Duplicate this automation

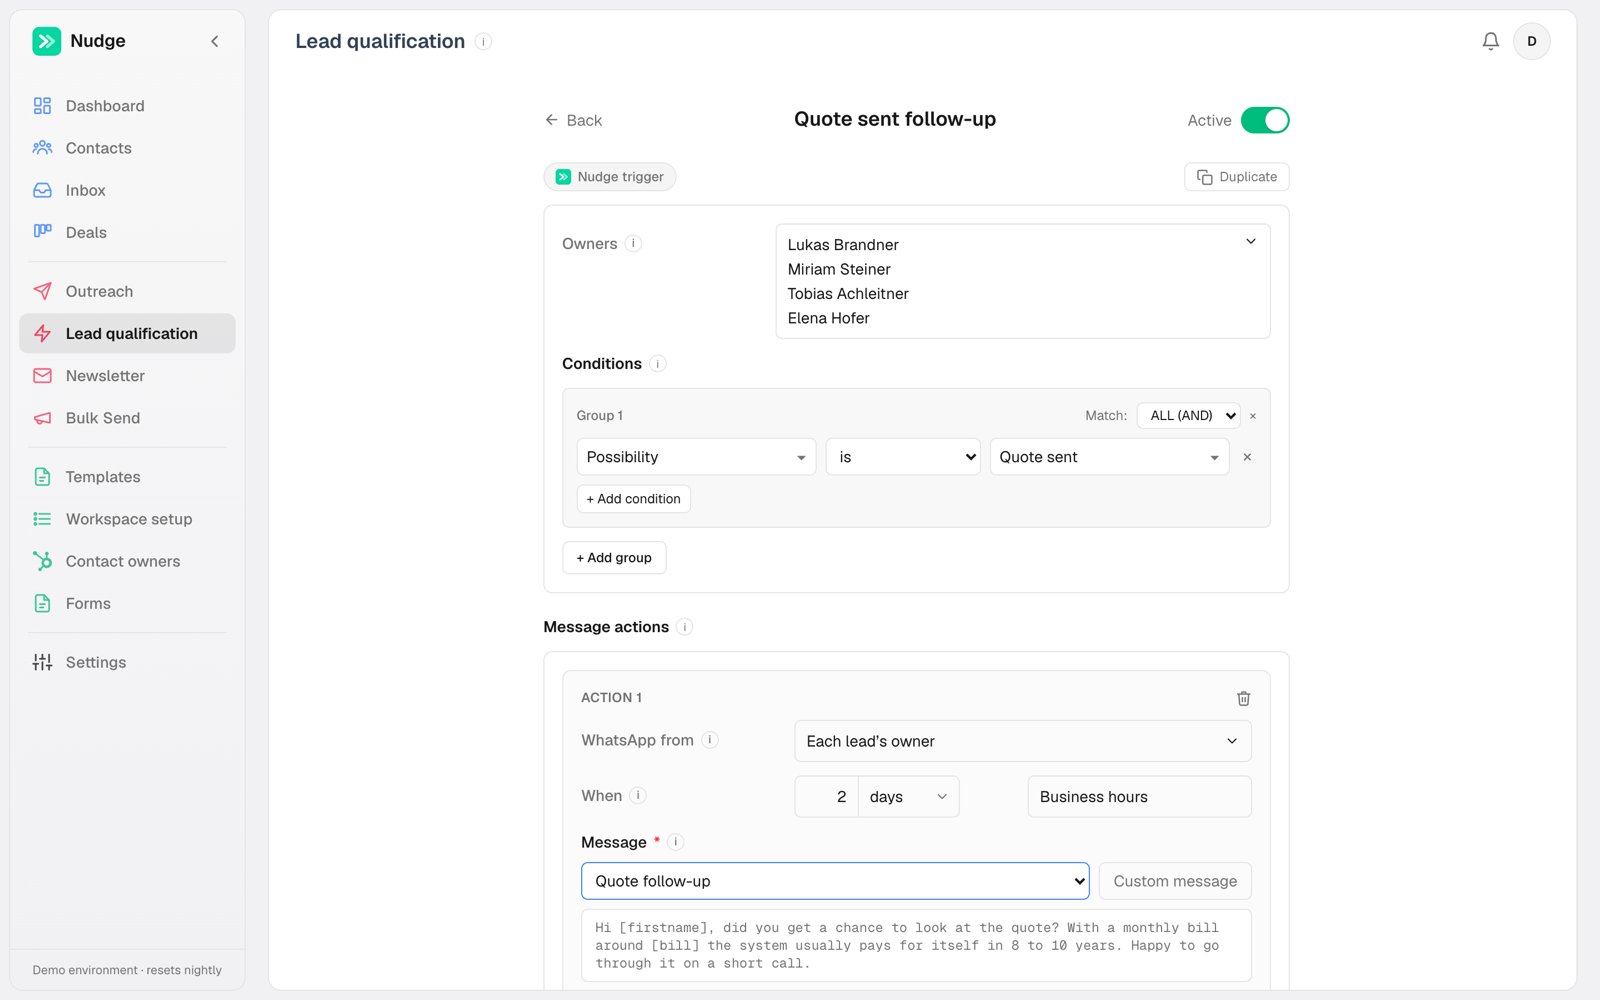tap(1237, 177)
